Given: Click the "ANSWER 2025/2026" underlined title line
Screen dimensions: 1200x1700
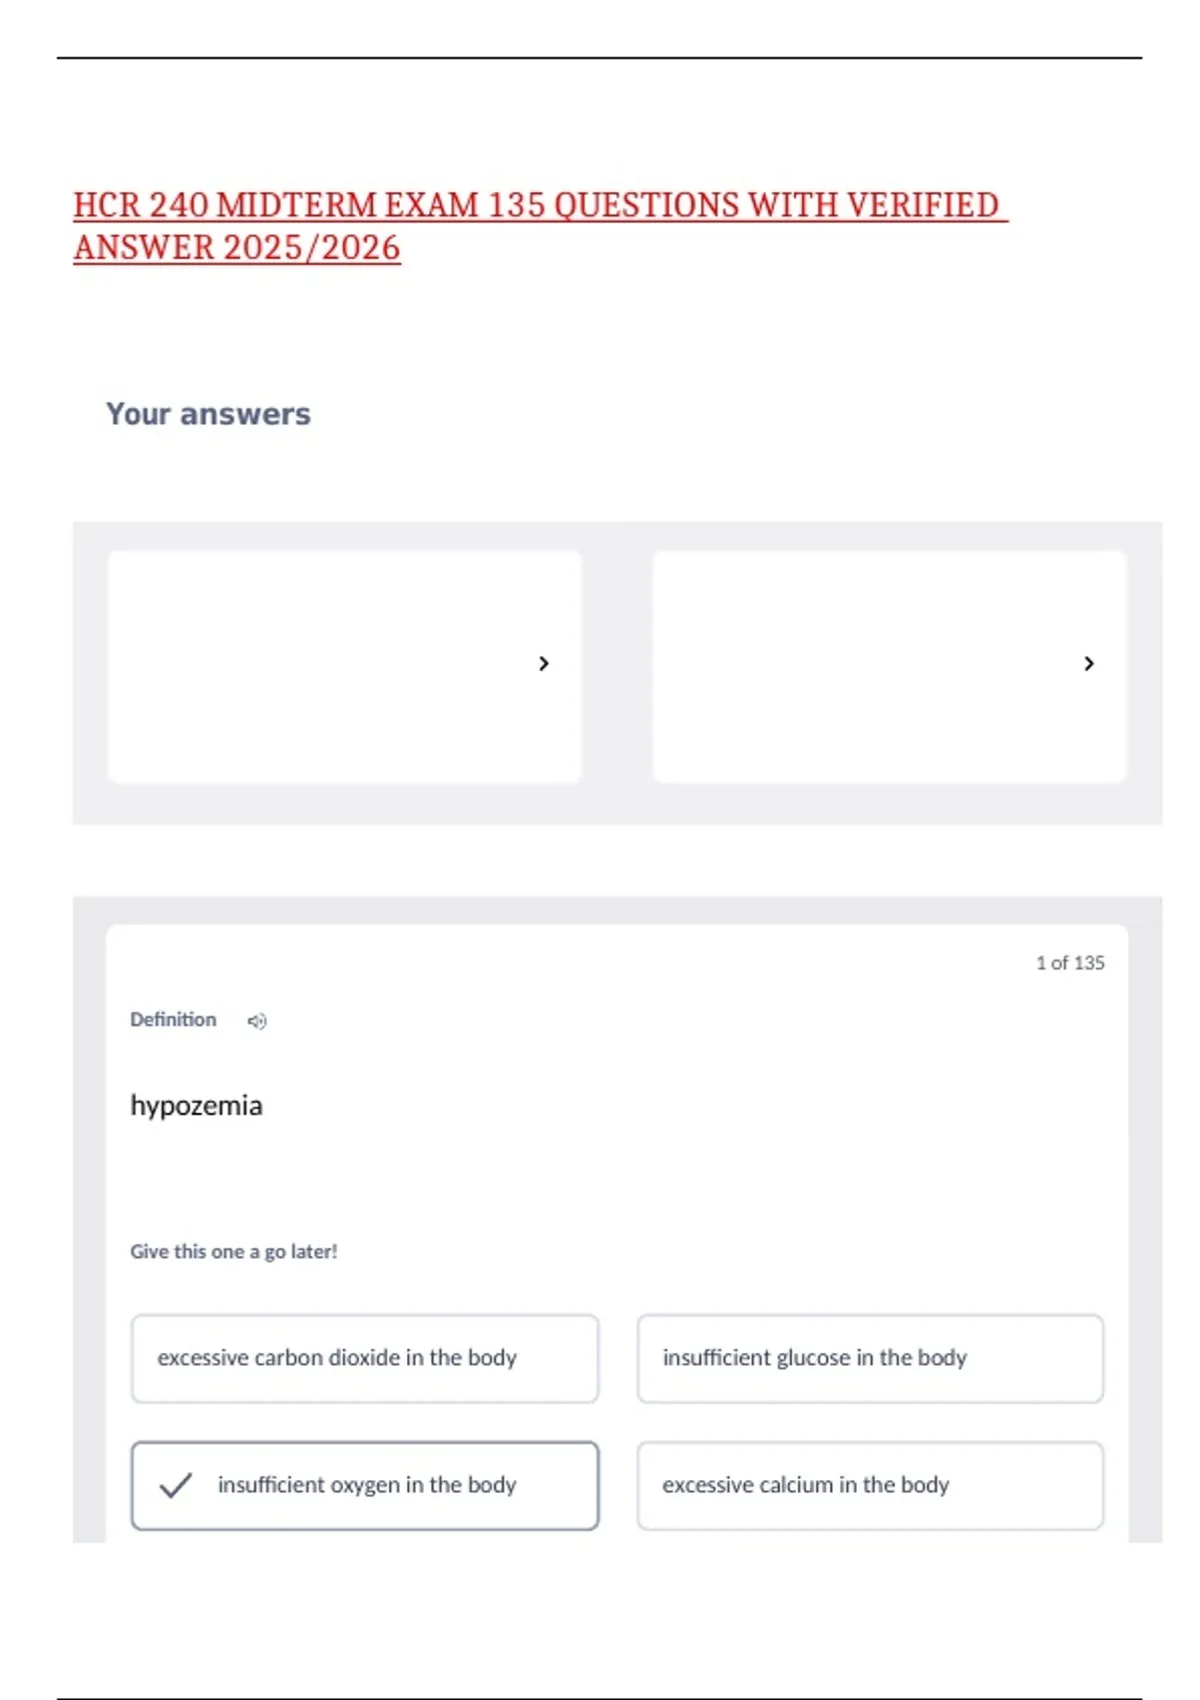Looking at the screenshot, I should (x=237, y=248).
